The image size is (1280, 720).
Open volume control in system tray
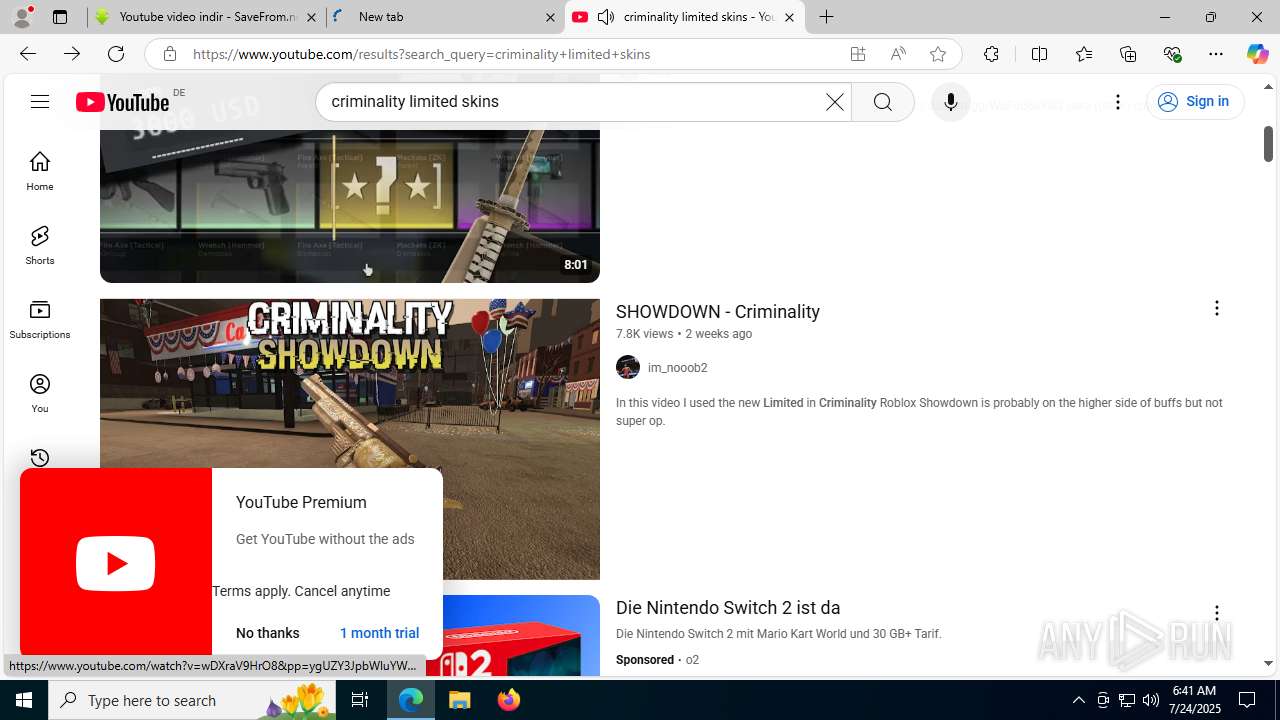(1150, 700)
